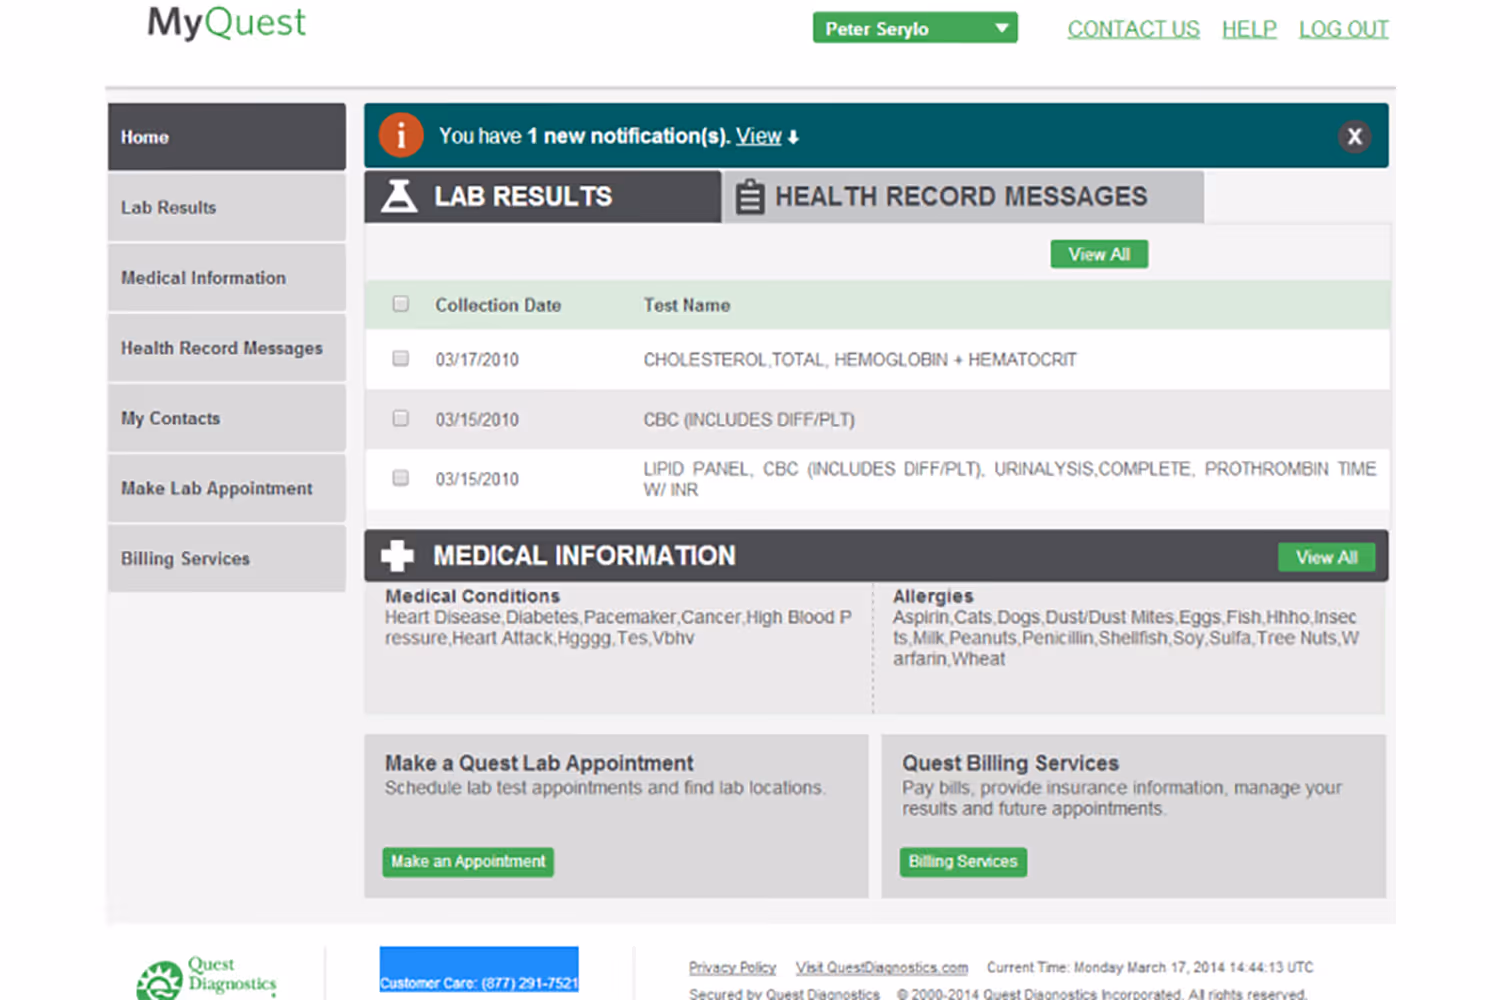Click the Collection Date column header
This screenshot has width=1500, height=1000.
(x=498, y=305)
